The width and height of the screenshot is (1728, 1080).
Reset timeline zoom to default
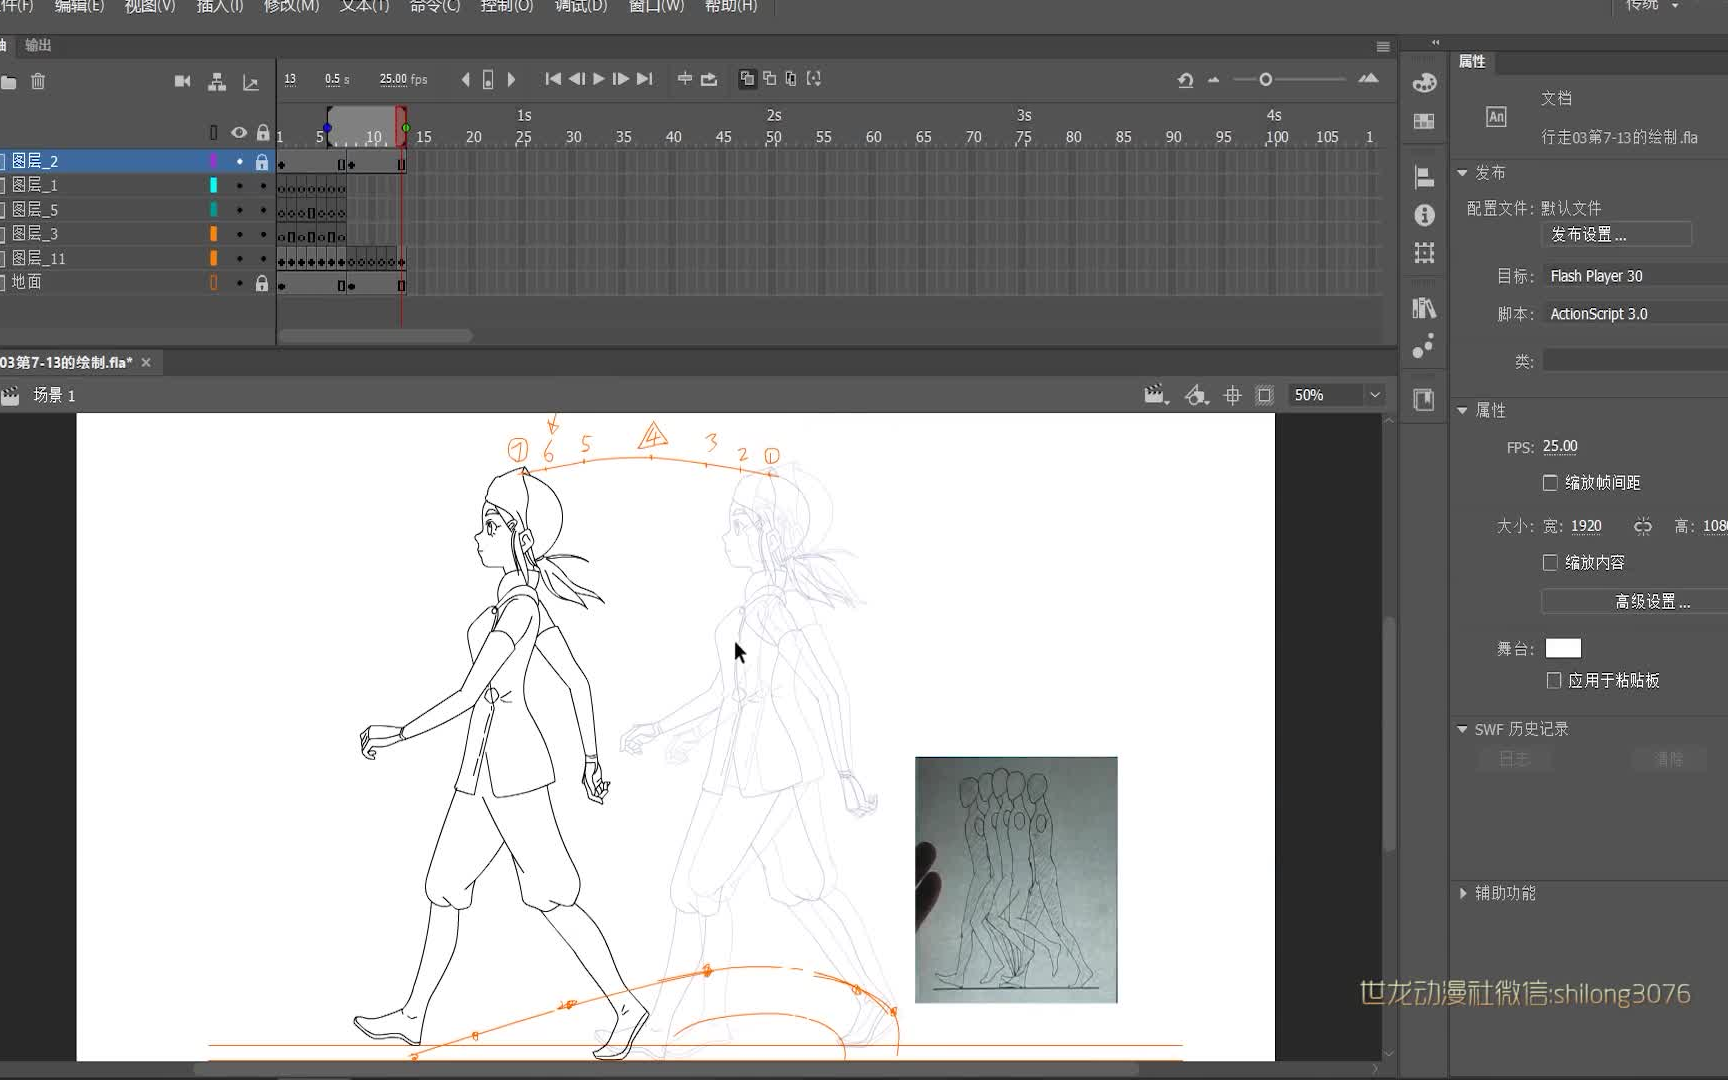(x=1185, y=80)
